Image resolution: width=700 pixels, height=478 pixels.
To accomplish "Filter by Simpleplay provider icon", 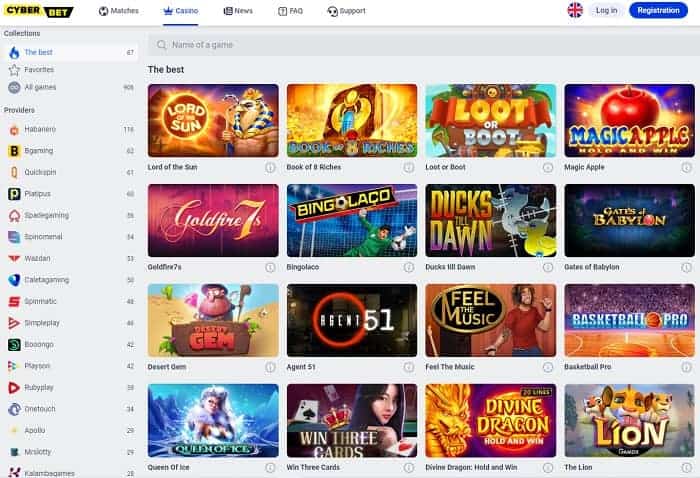I will pos(14,323).
